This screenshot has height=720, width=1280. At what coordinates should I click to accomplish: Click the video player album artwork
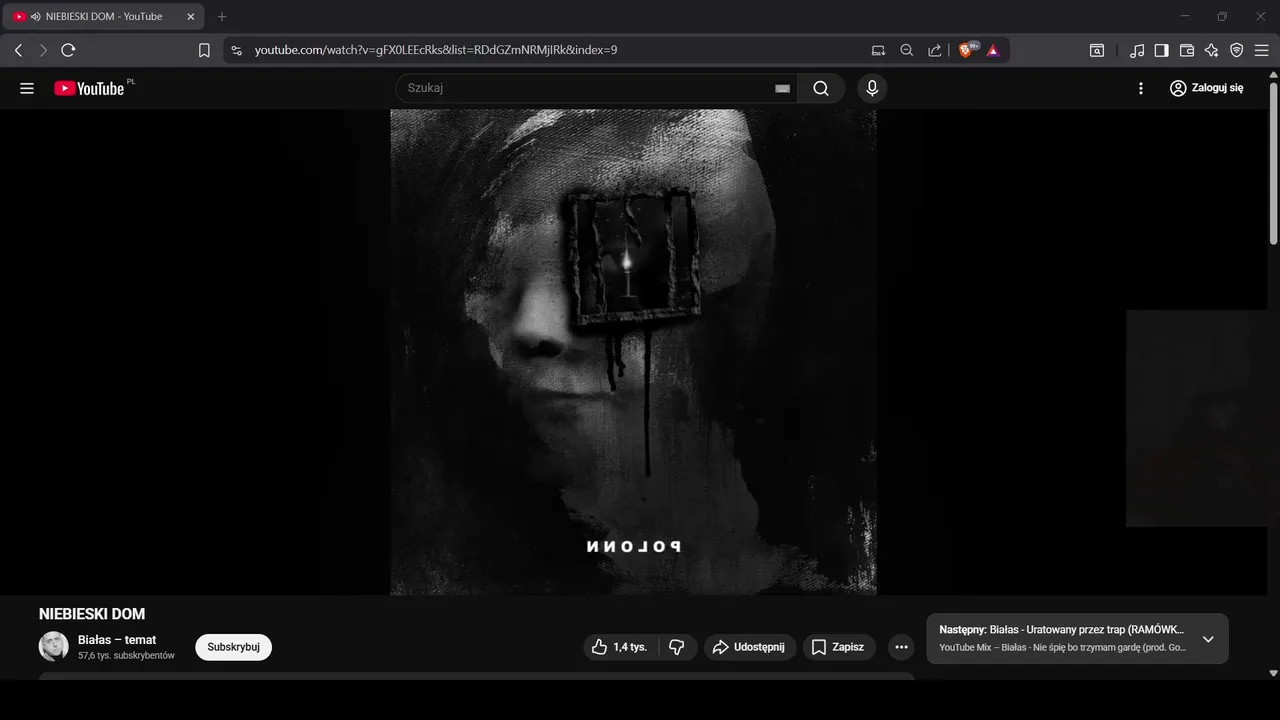(x=633, y=352)
